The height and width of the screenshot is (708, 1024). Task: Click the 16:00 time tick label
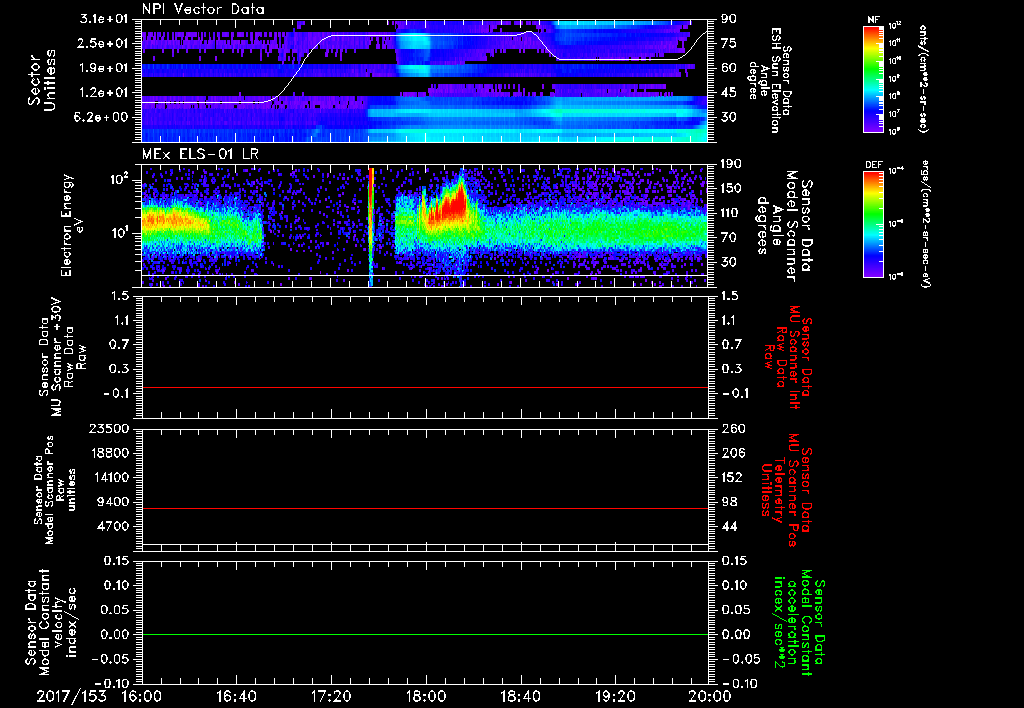pyautogui.click(x=142, y=696)
